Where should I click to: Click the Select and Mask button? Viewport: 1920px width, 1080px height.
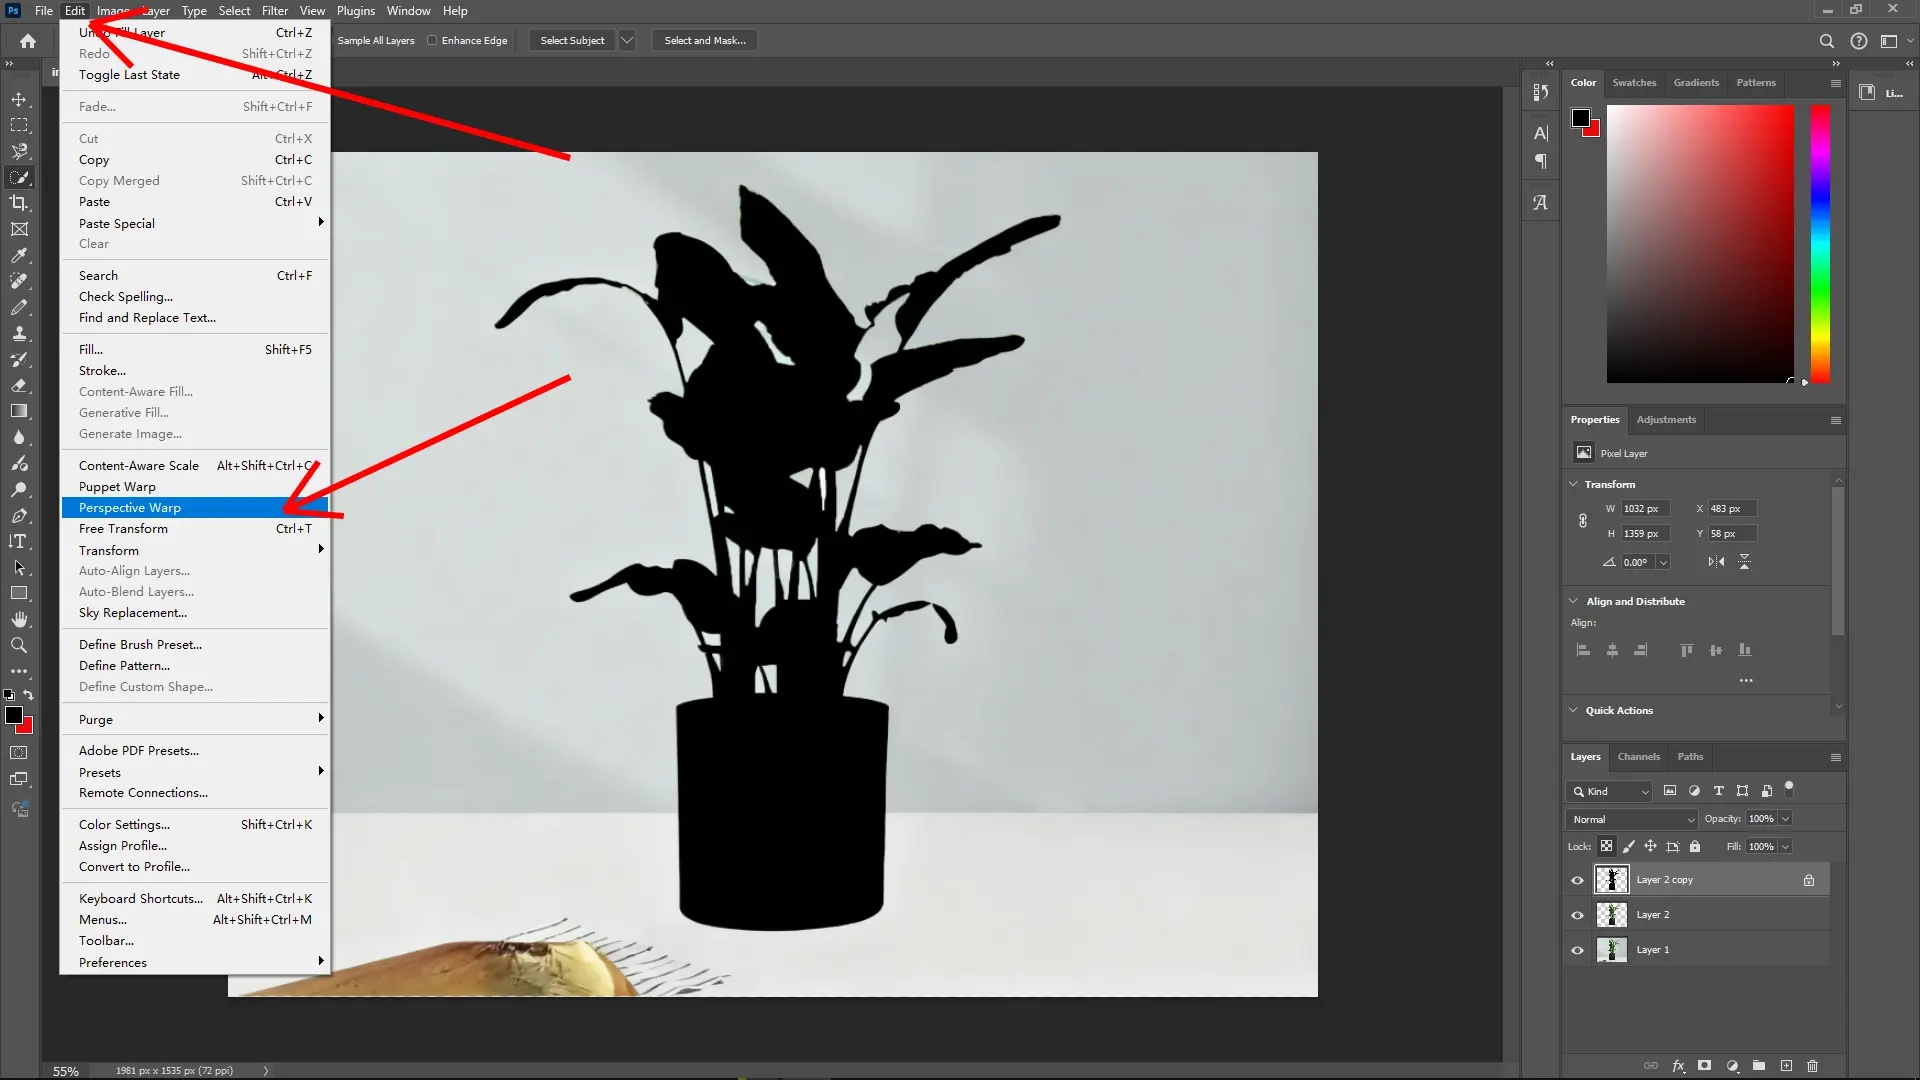[704, 40]
